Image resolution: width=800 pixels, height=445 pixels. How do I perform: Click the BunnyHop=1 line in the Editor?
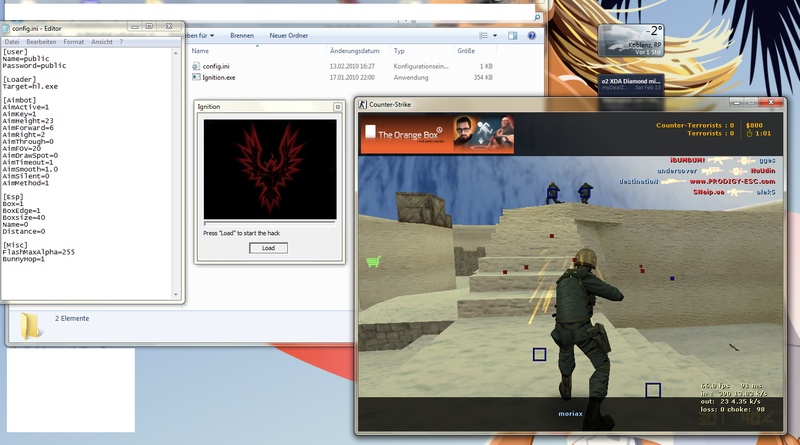(23, 259)
